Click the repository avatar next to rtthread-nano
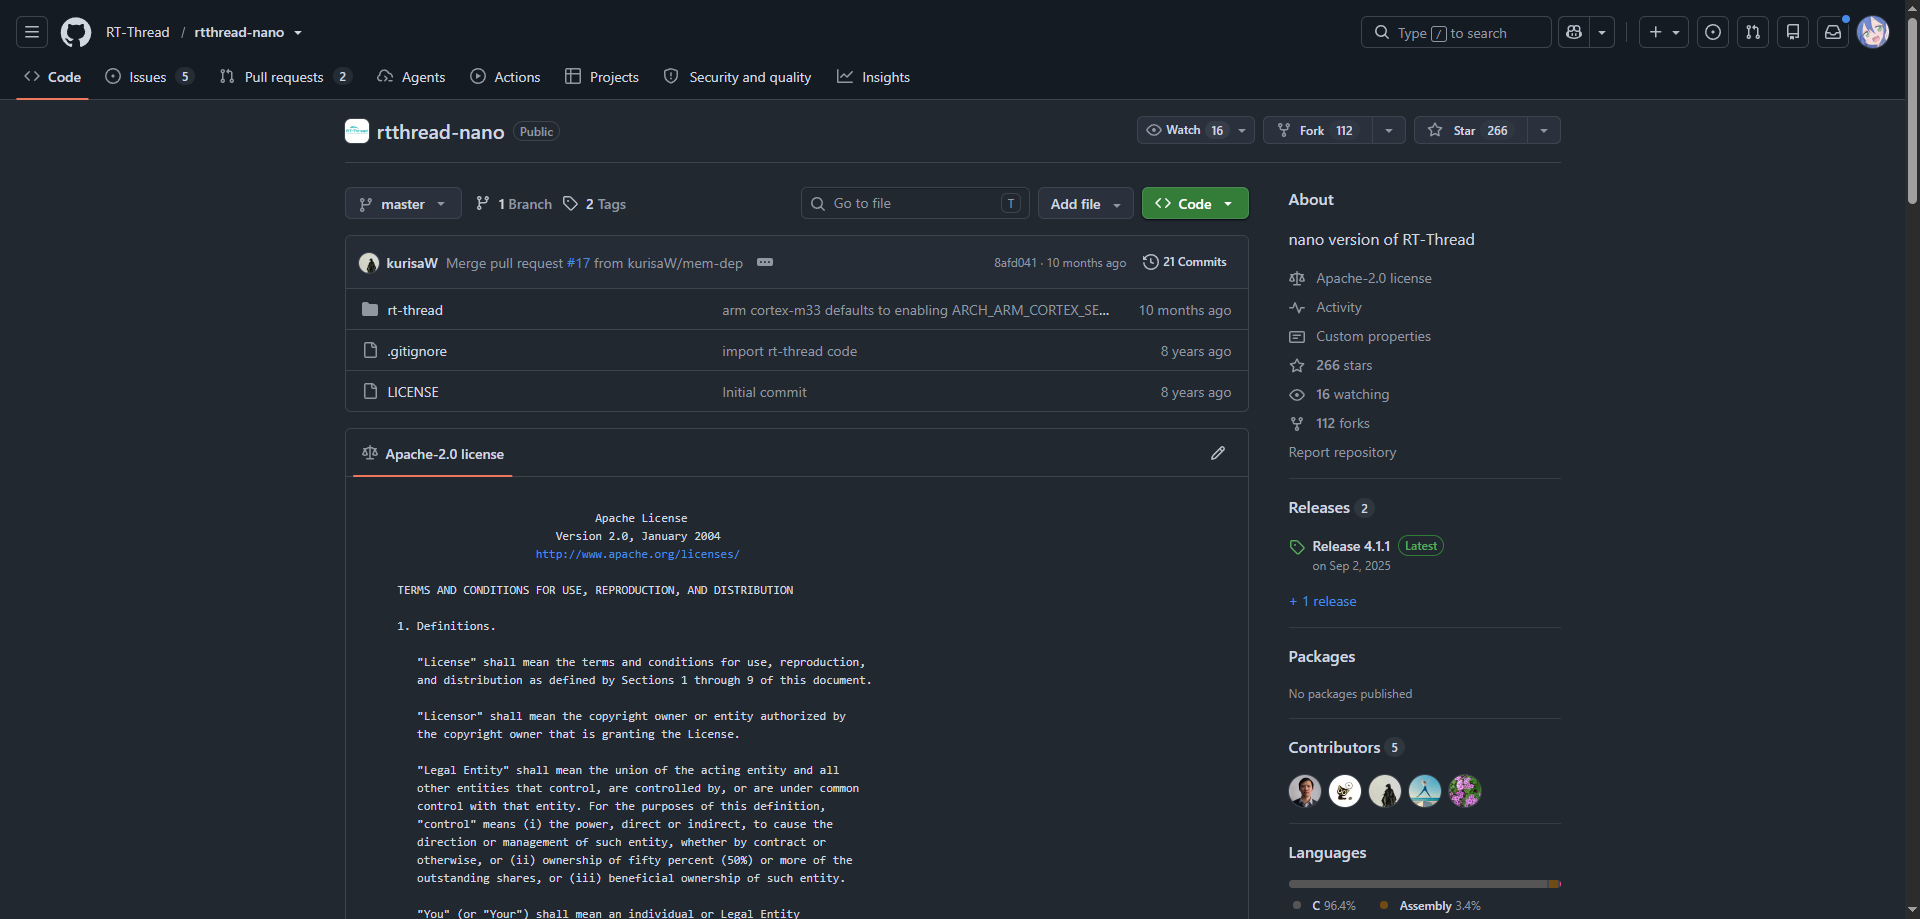This screenshot has height=919, width=1920. 357,131
